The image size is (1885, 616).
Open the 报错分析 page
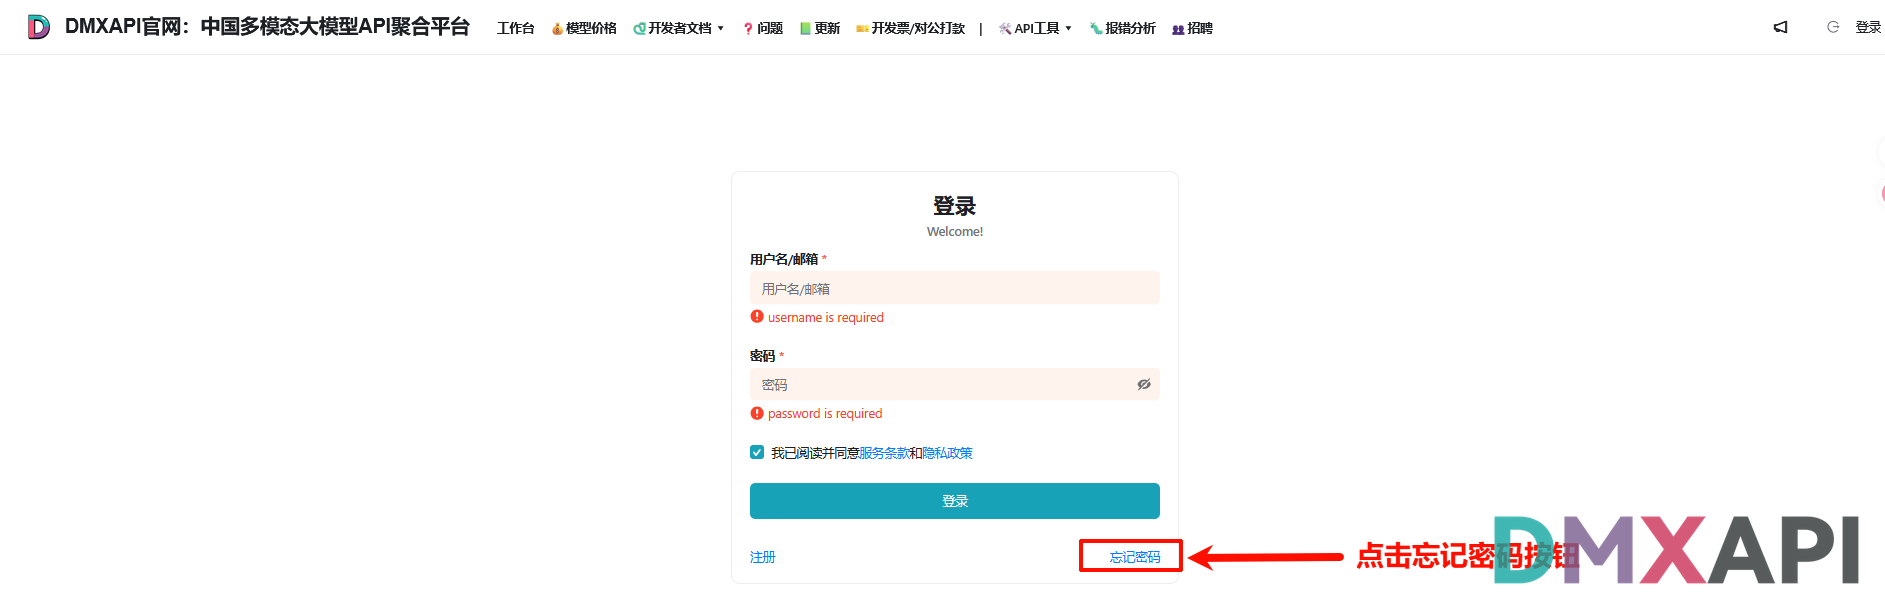coord(1122,28)
